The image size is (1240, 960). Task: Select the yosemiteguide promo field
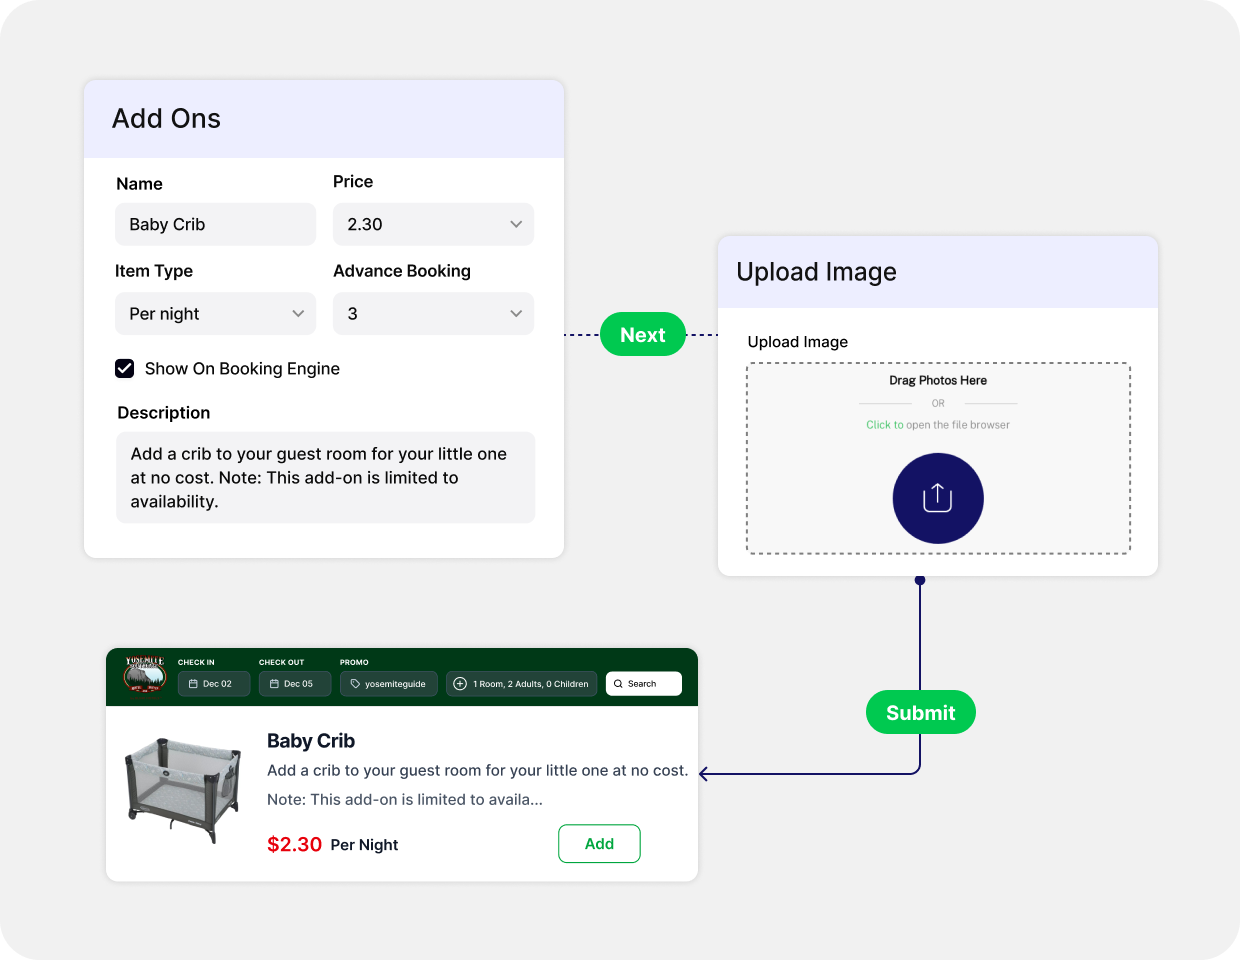tap(389, 684)
